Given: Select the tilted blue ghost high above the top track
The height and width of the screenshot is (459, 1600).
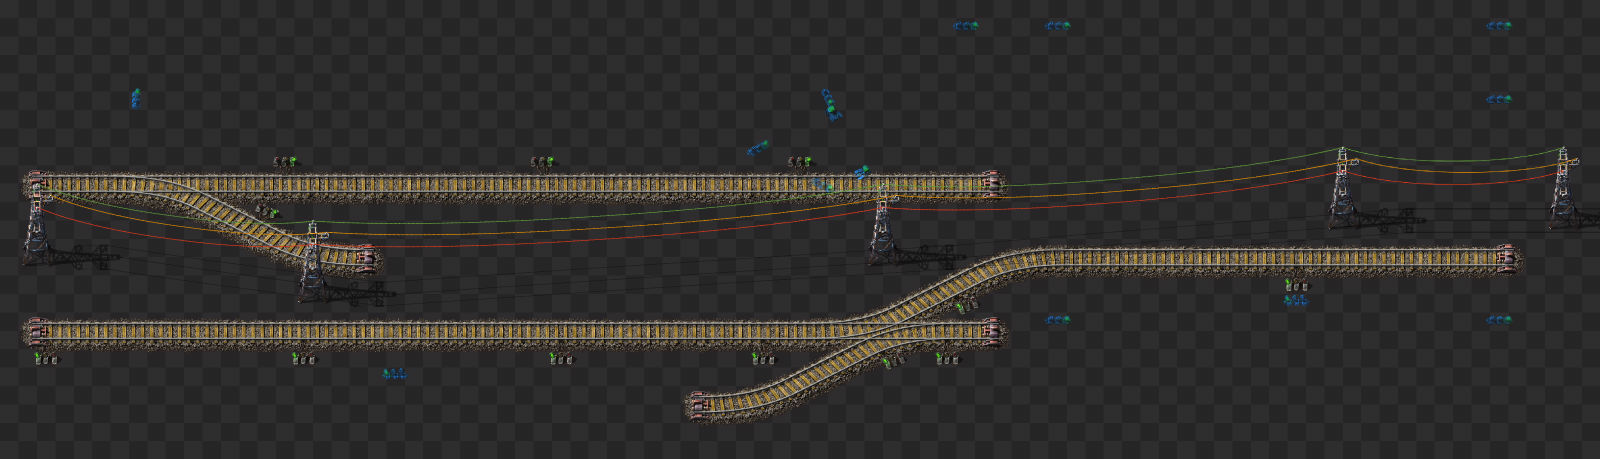Looking at the screenshot, I should 831,104.
